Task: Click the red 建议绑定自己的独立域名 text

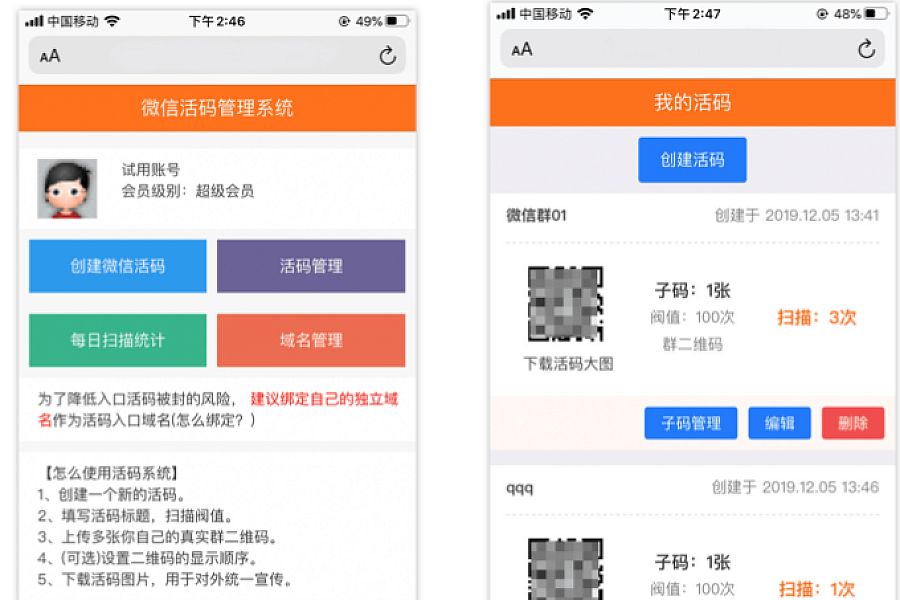Action: [x=324, y=399]
